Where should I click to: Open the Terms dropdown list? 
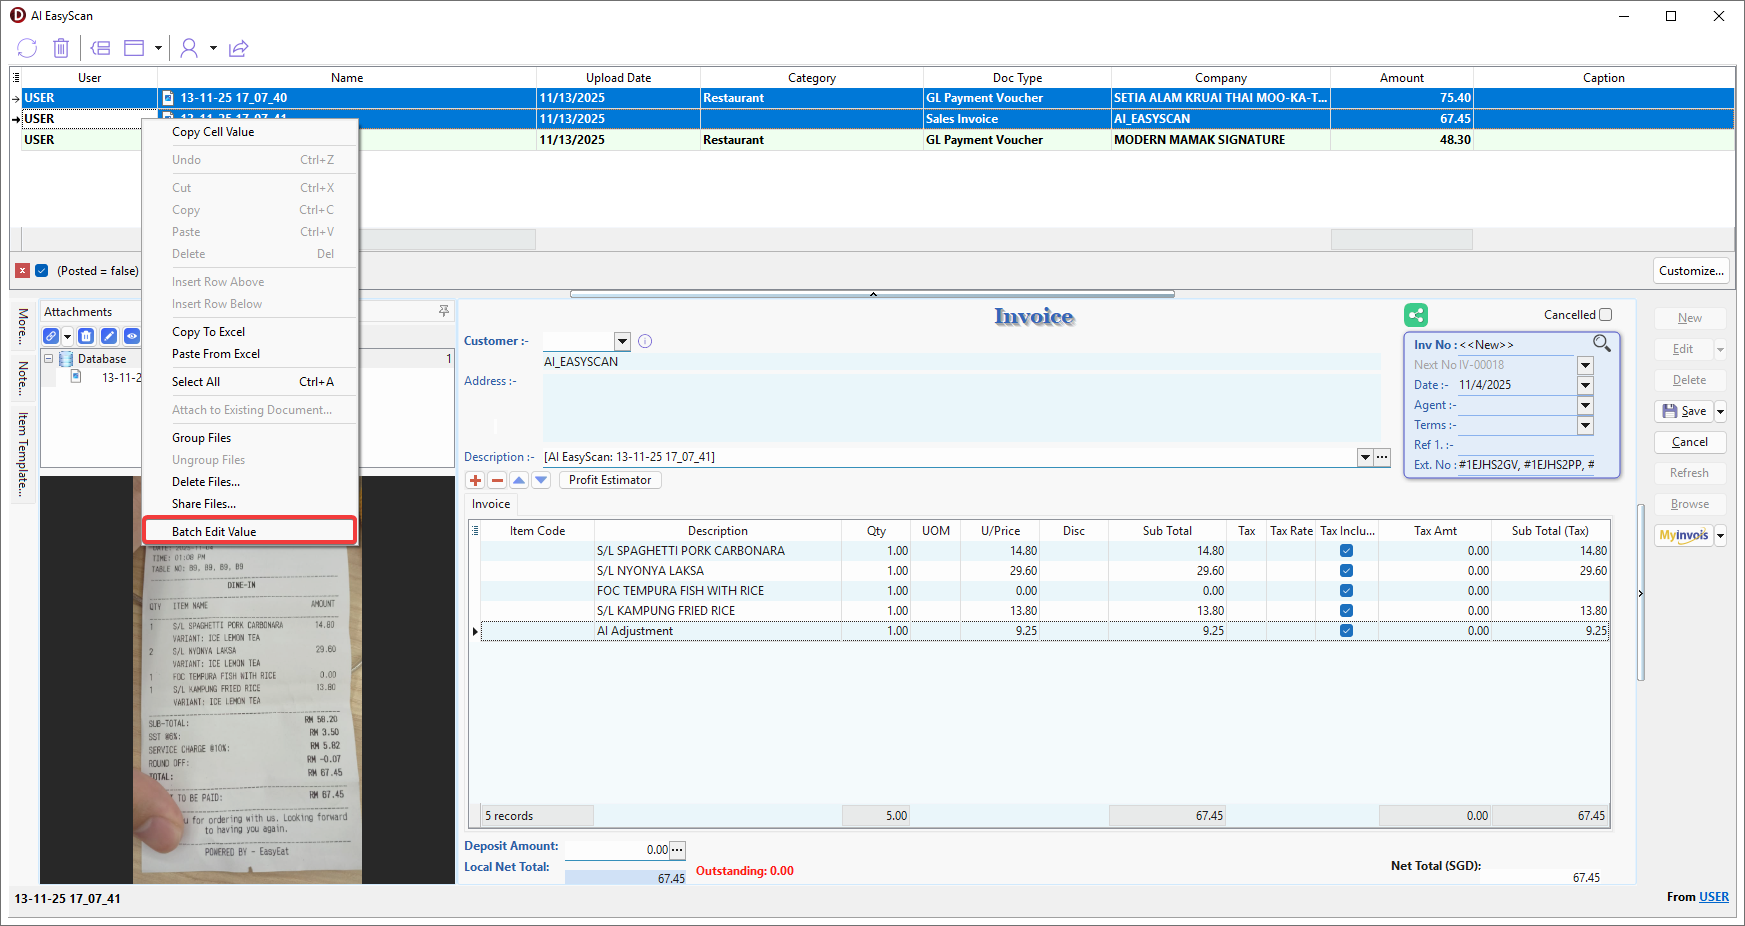pyautogui.click(x=1585, y=425)
